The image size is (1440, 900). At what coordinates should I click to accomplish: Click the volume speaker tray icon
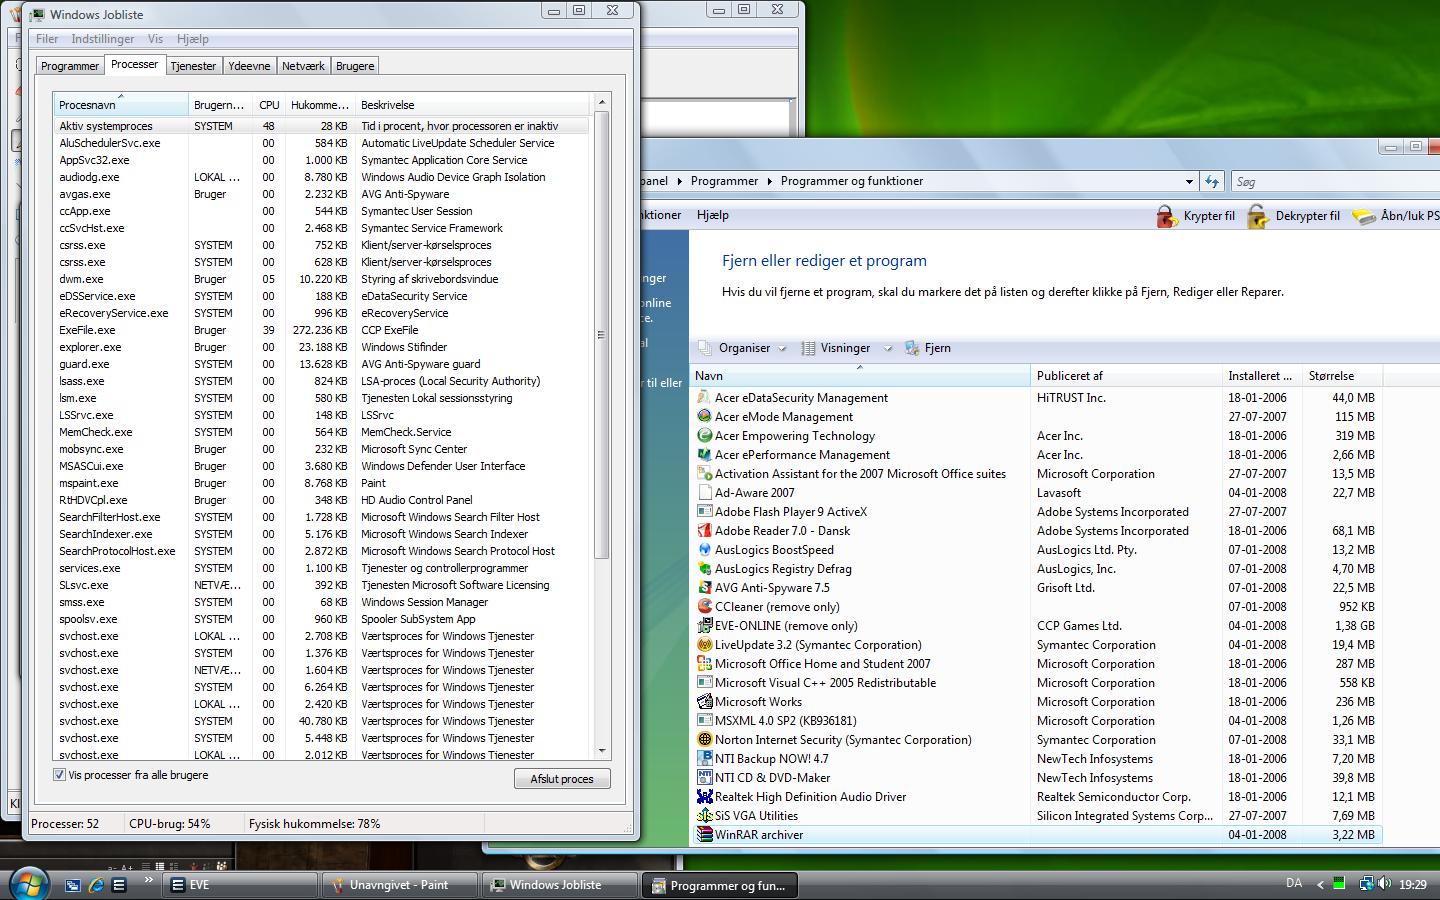click(x=1384, y=884)
